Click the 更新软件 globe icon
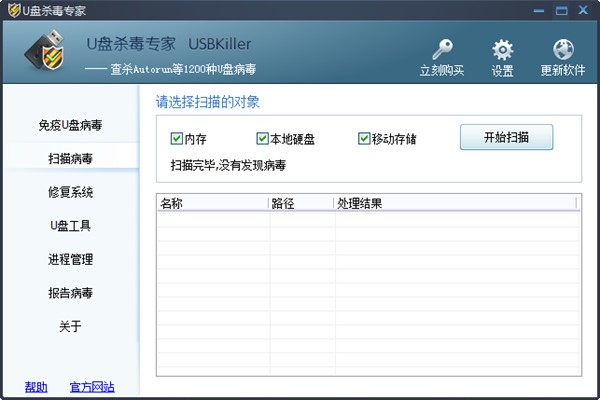The width and height of the screenshot is (600, 400). [563, 50]
